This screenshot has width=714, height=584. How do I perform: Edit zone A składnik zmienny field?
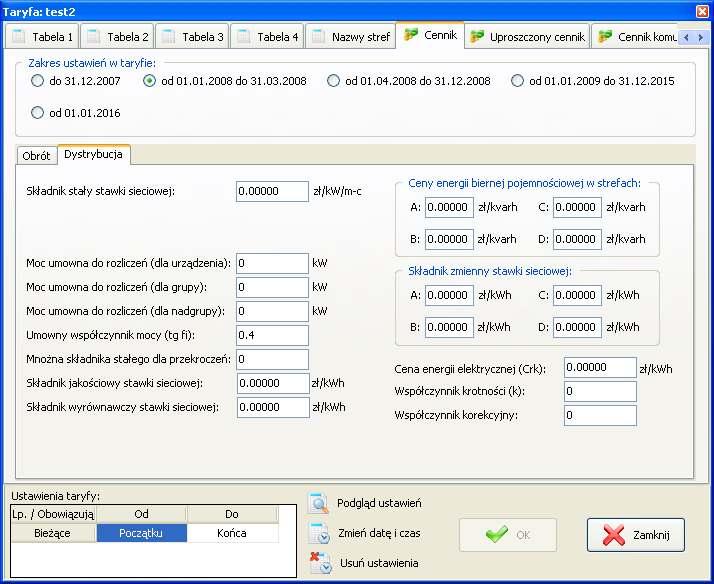[x=449, y=295]
